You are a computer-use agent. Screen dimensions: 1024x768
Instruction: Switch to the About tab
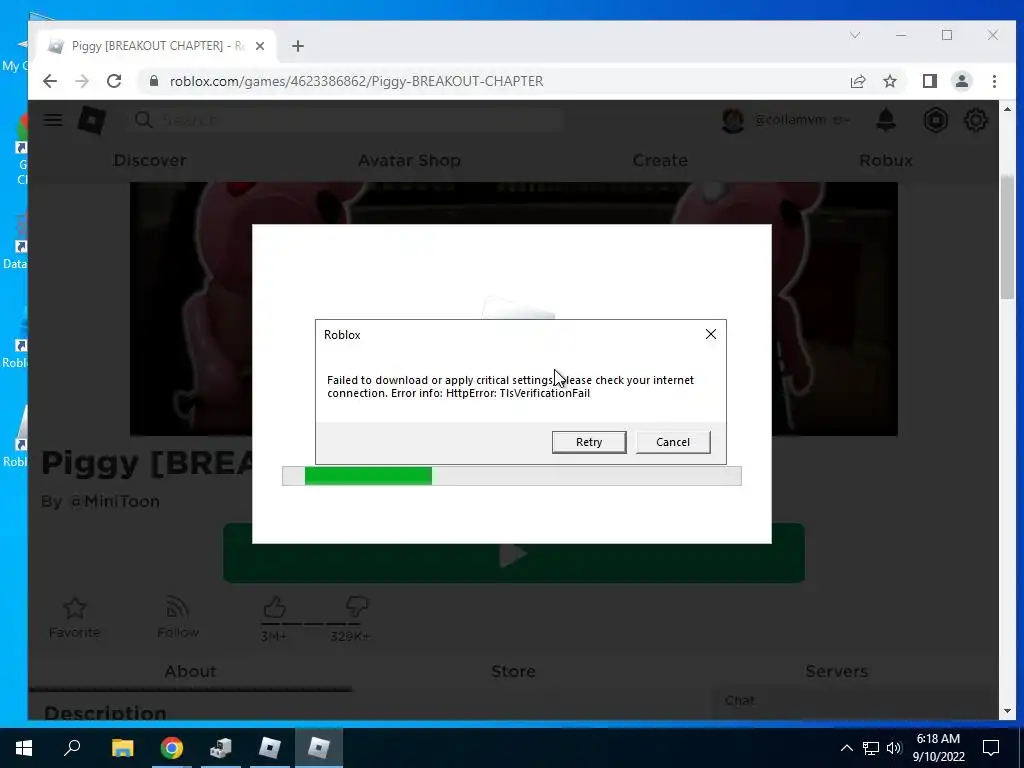(x=190, y=671)
